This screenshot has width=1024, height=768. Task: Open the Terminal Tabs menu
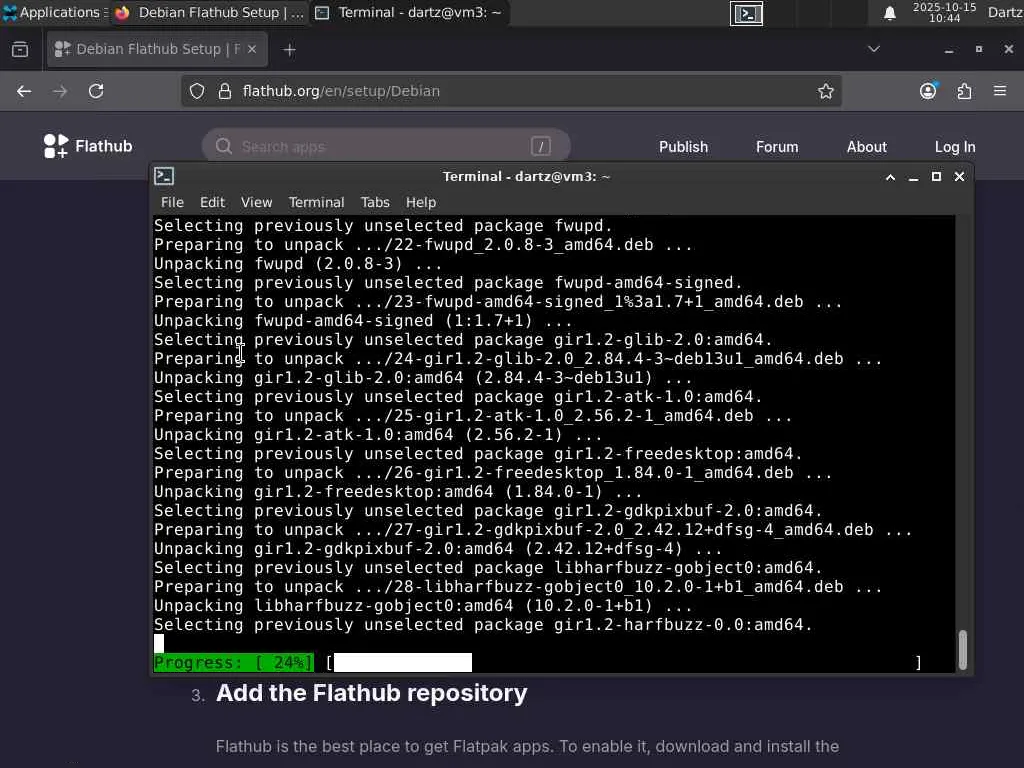click(x=375, y=202)
